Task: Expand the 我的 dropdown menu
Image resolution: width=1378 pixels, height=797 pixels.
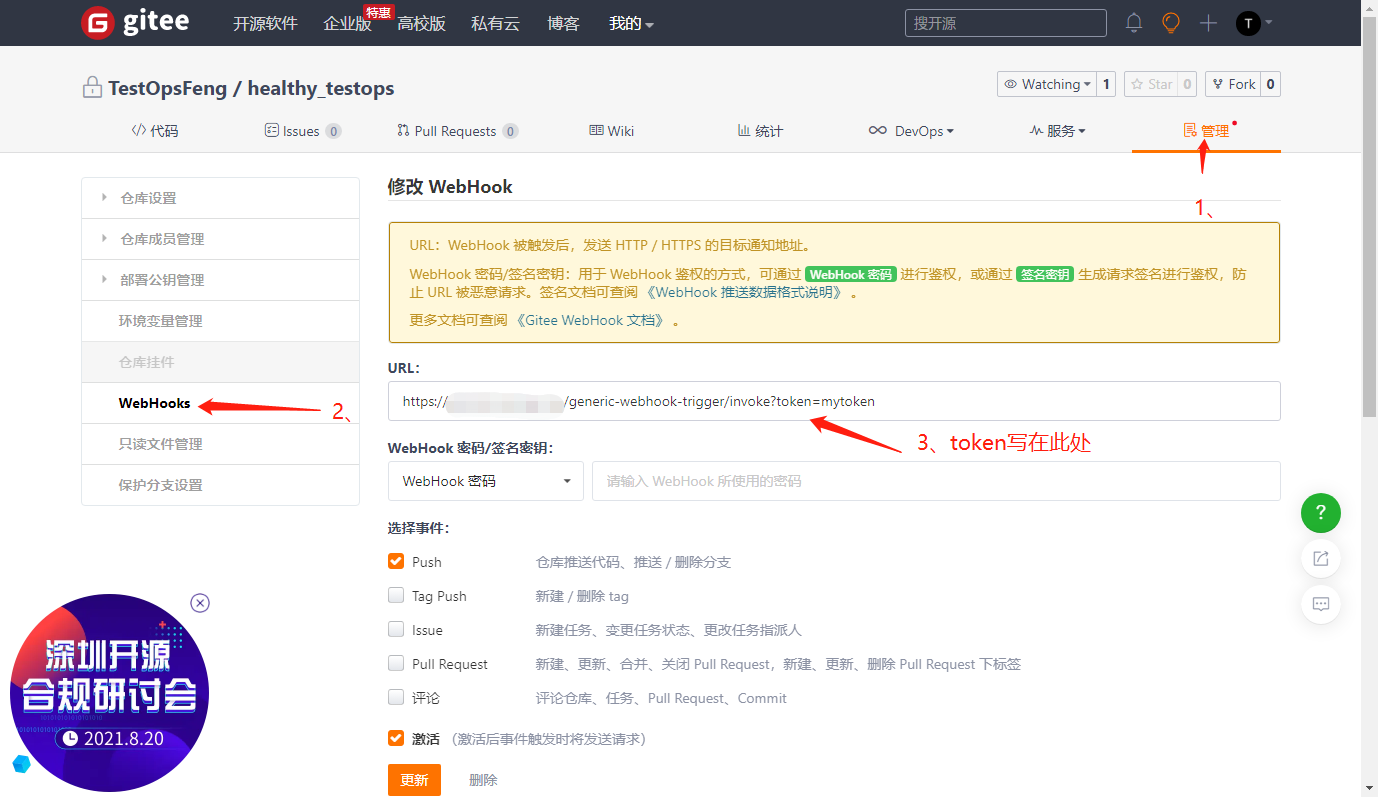Action: tap(631, 23)
